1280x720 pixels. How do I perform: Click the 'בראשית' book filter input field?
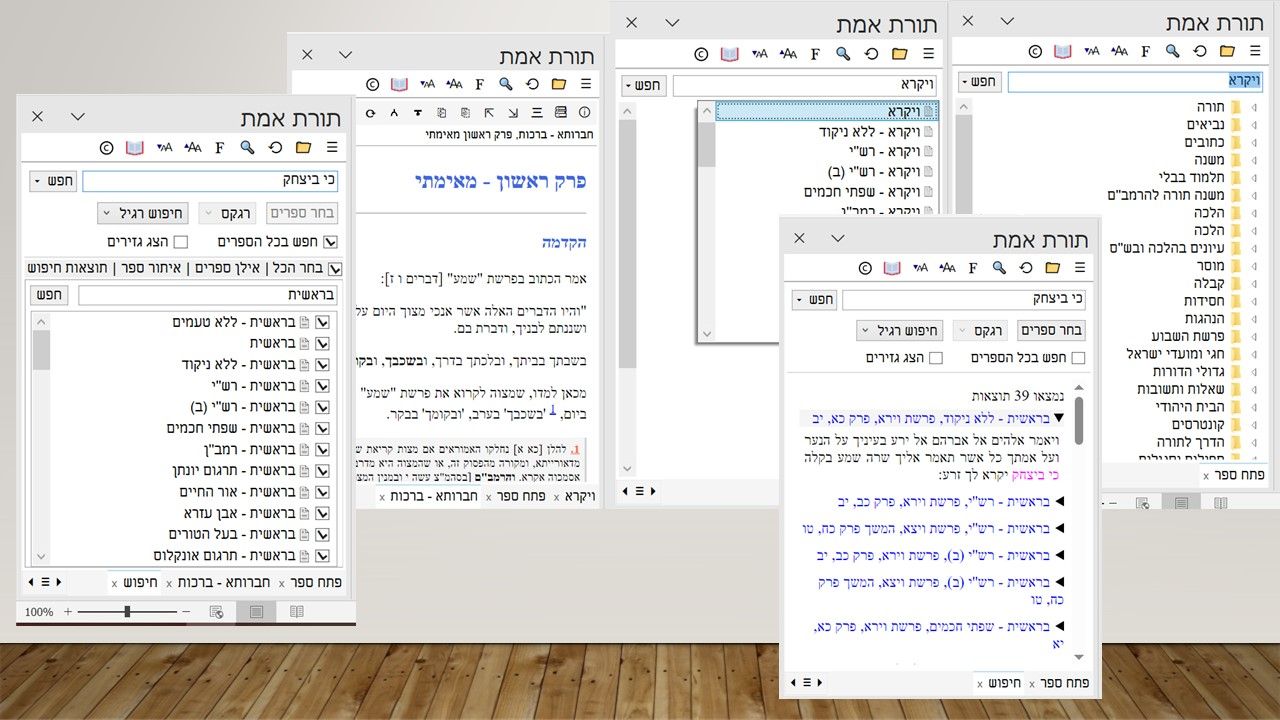[208, 295]
